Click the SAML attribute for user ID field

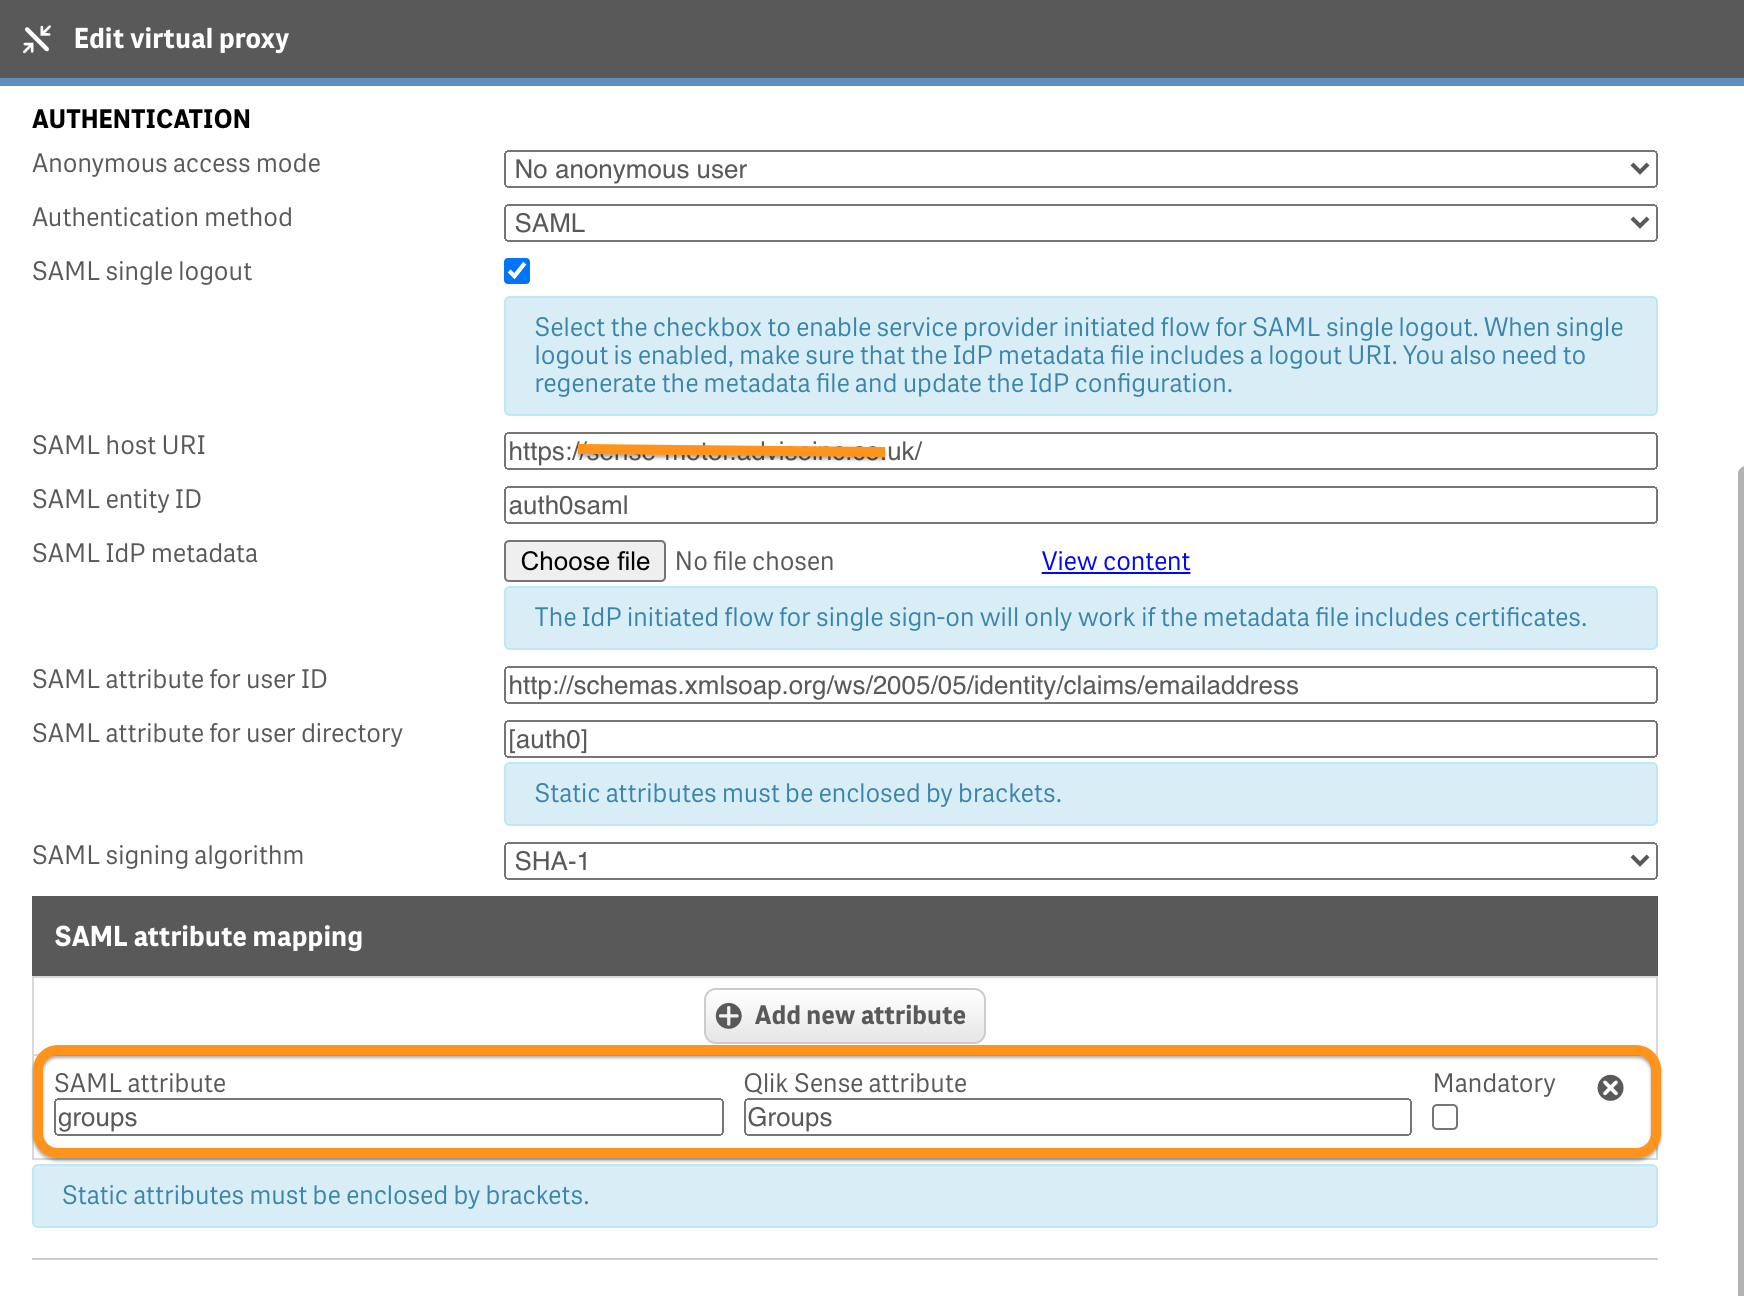pos(1080,685)
